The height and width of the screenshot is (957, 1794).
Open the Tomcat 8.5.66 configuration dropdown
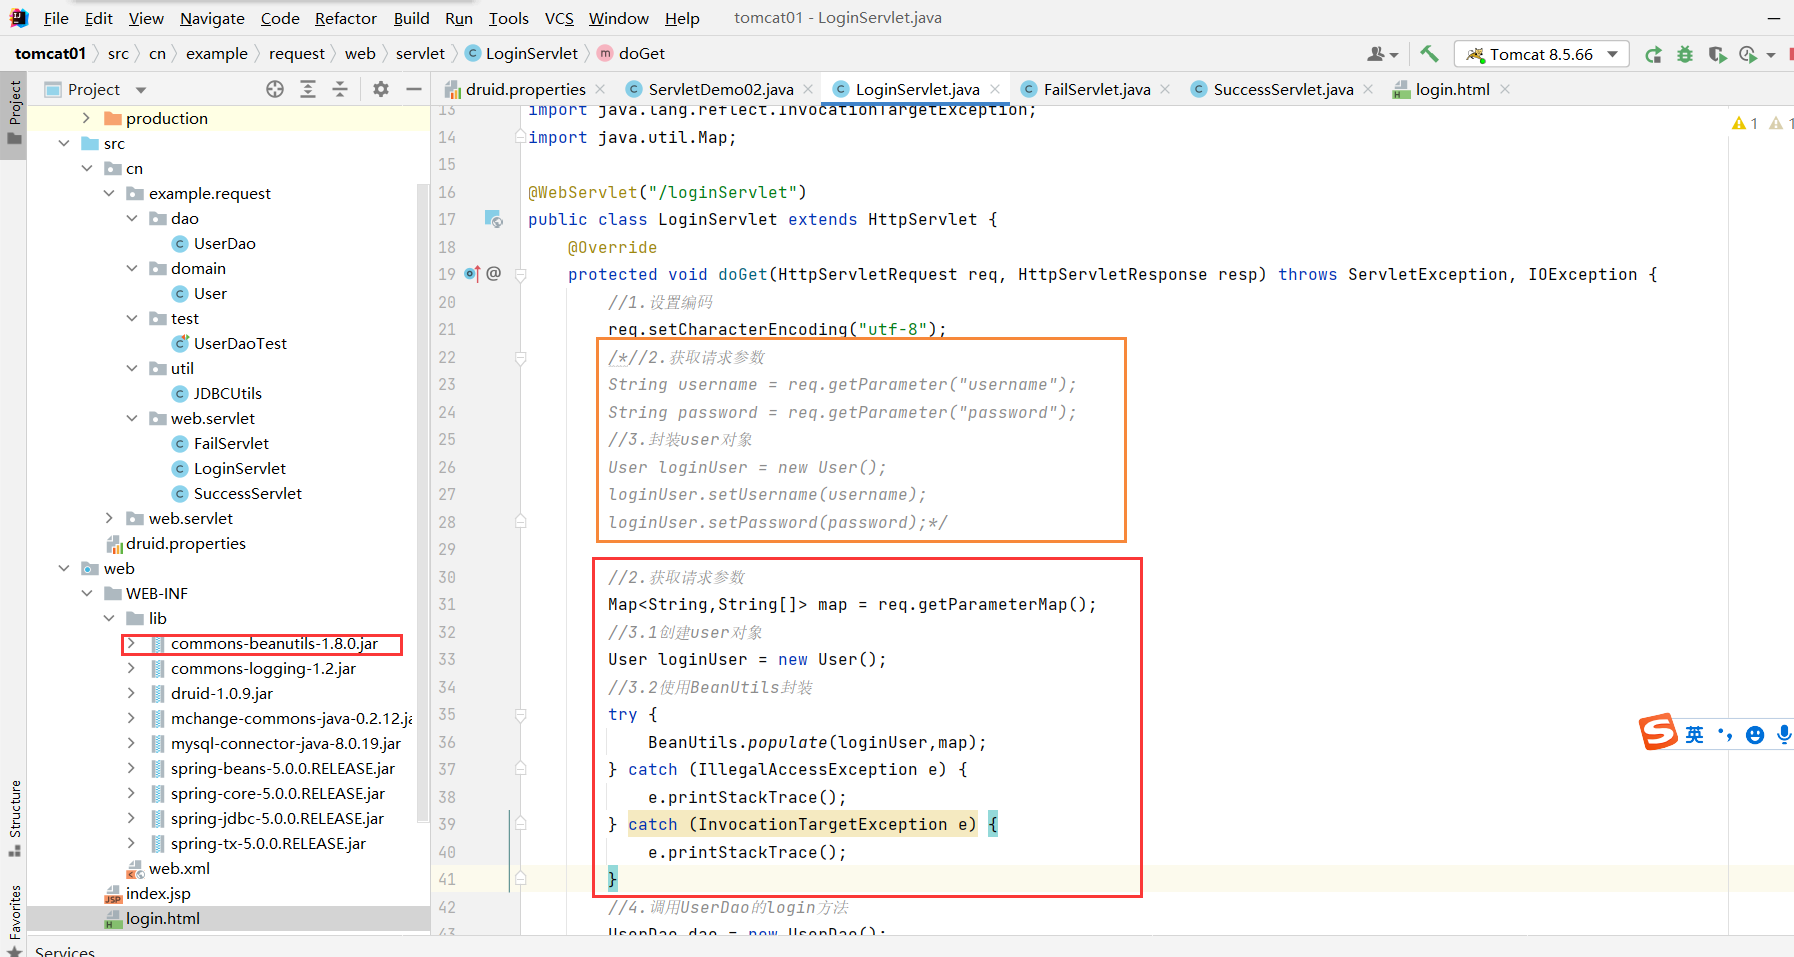pos(1610,54)
